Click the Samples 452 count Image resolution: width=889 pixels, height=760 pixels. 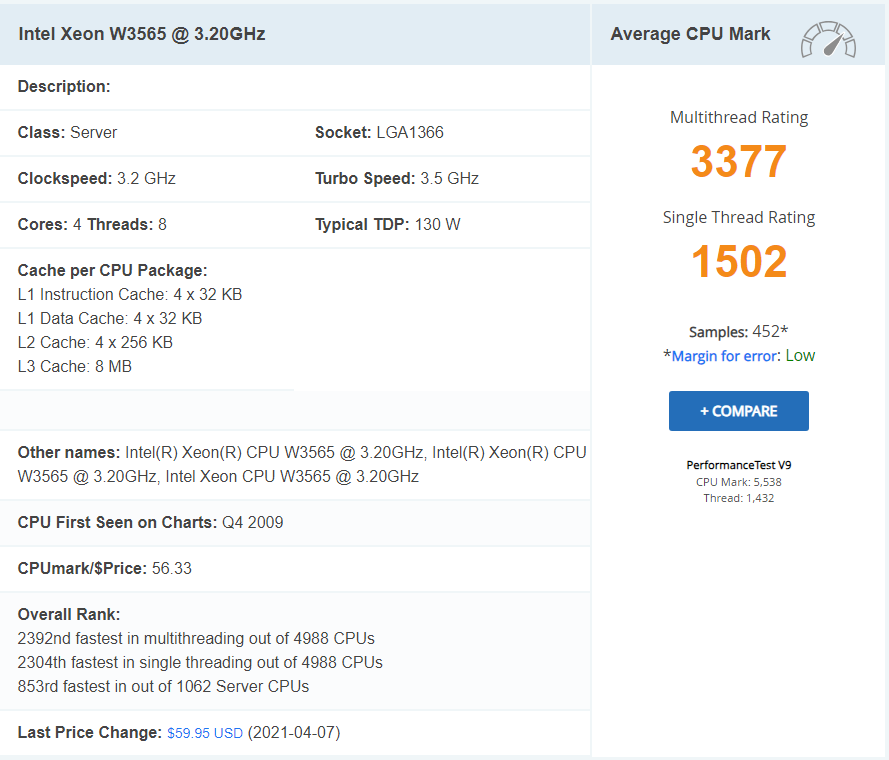(738, 332)
